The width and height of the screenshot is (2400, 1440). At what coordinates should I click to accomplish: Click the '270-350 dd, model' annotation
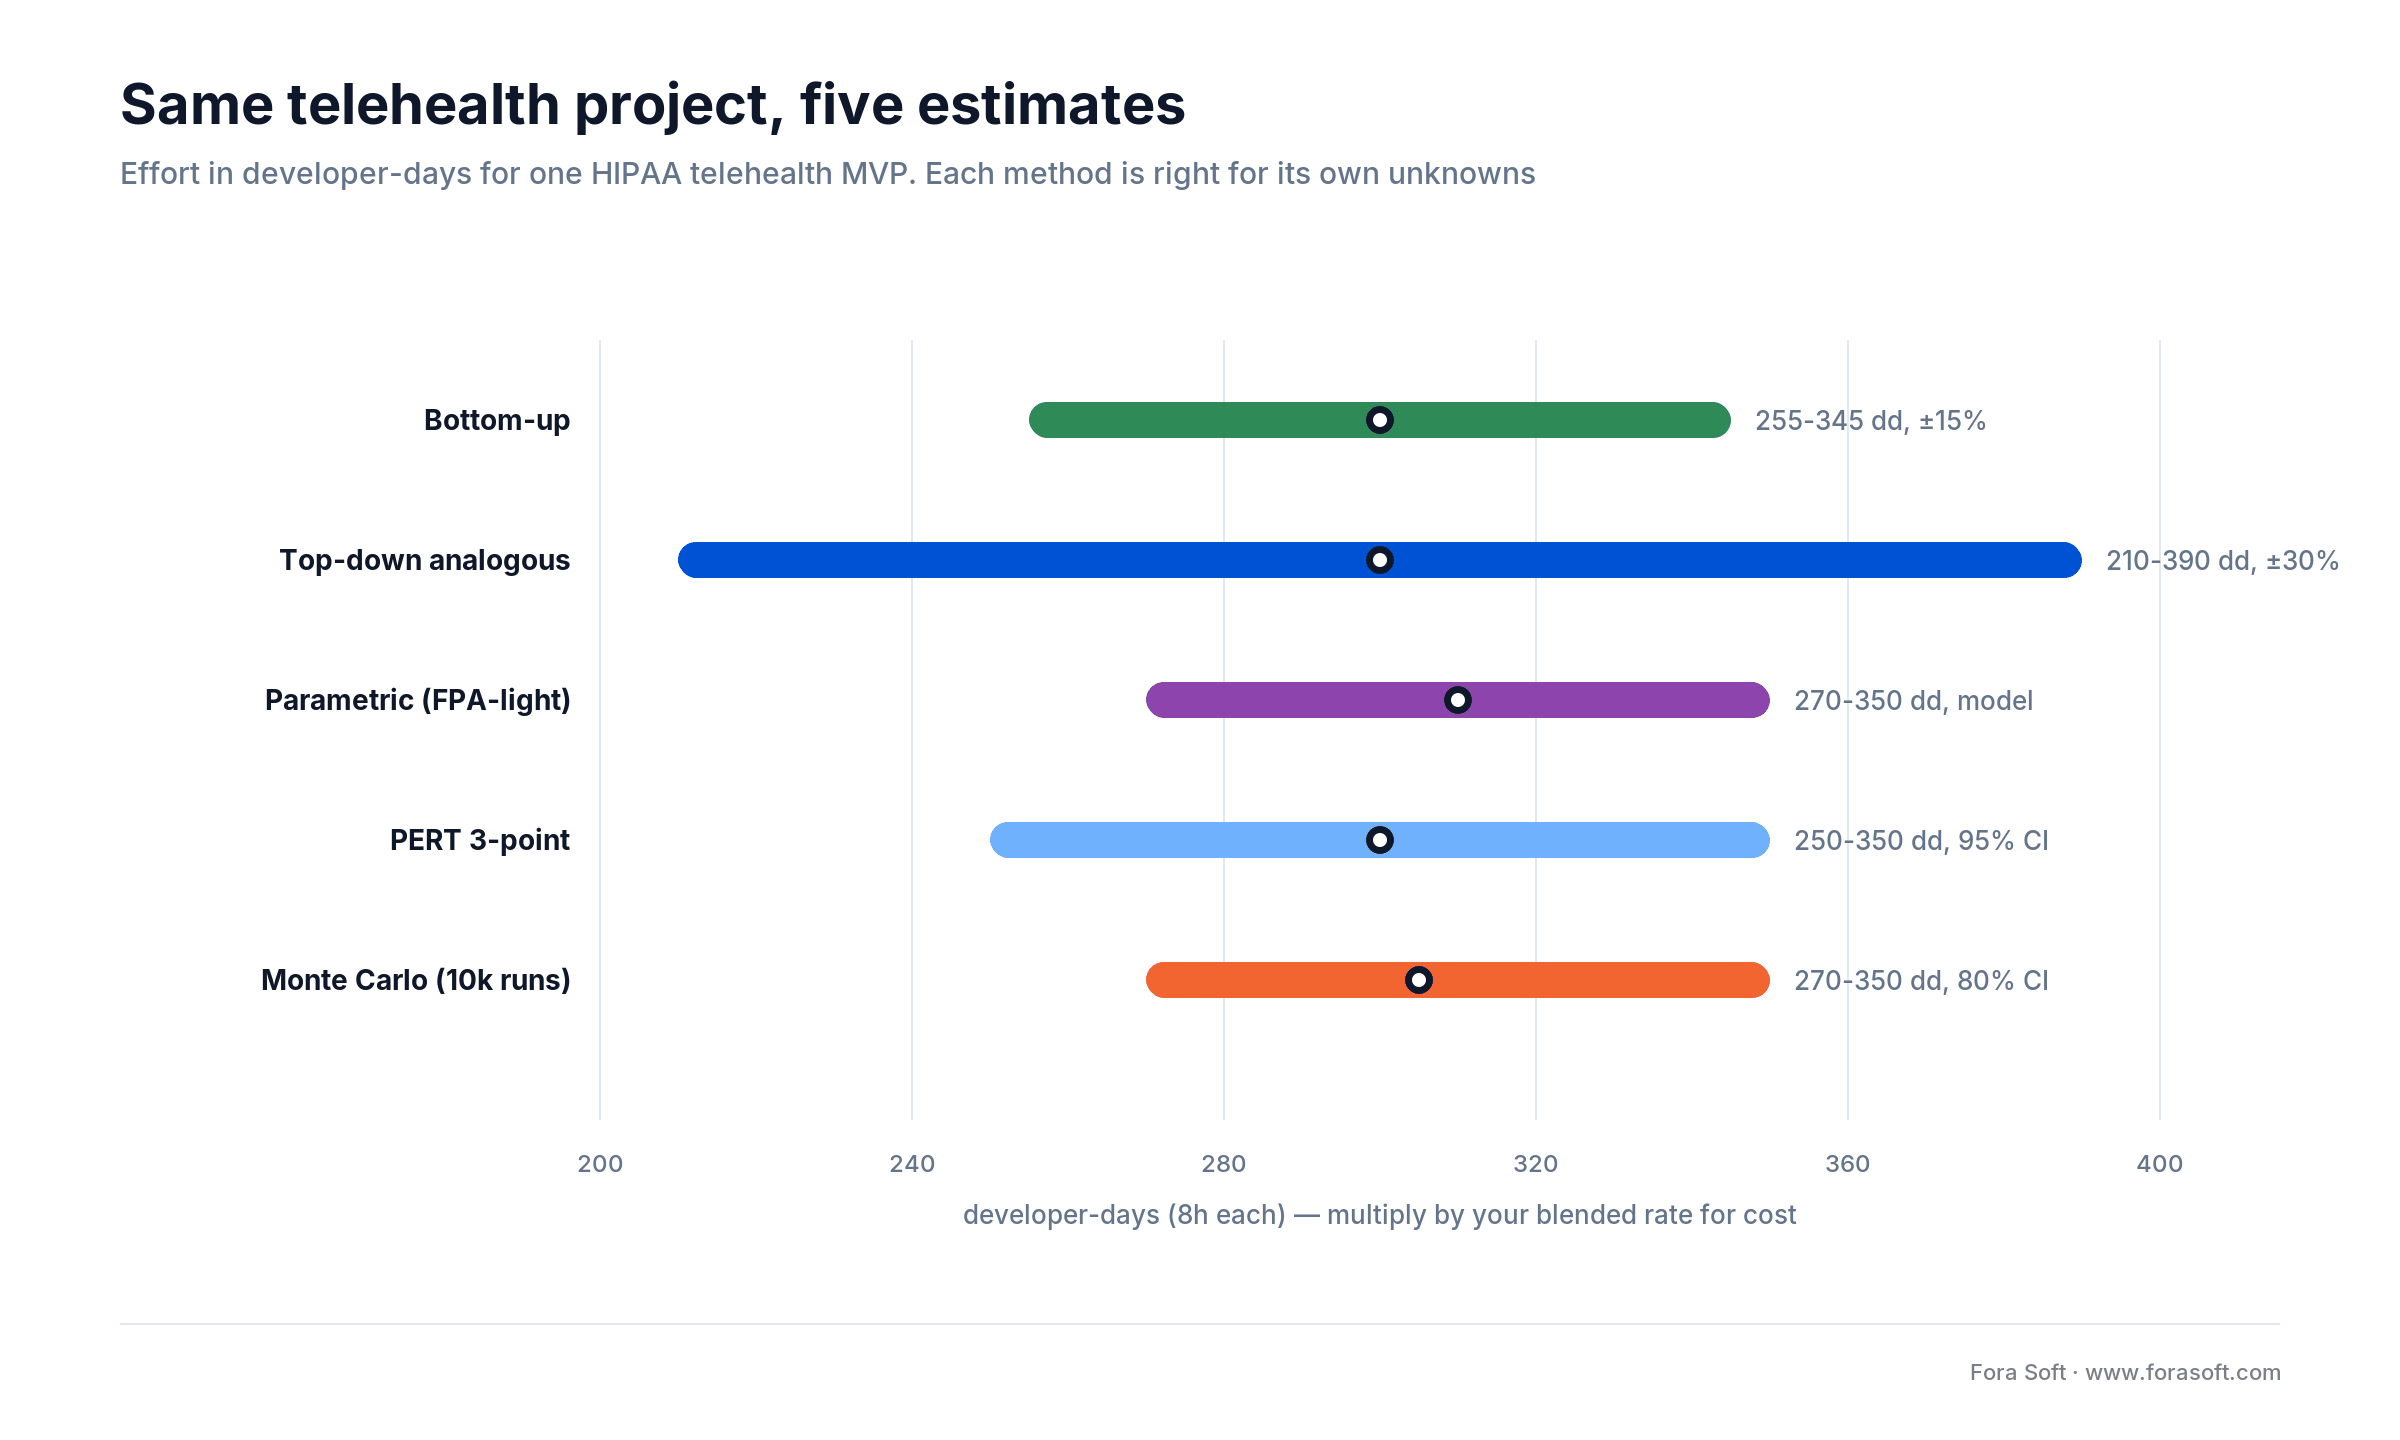(1913, 701)
